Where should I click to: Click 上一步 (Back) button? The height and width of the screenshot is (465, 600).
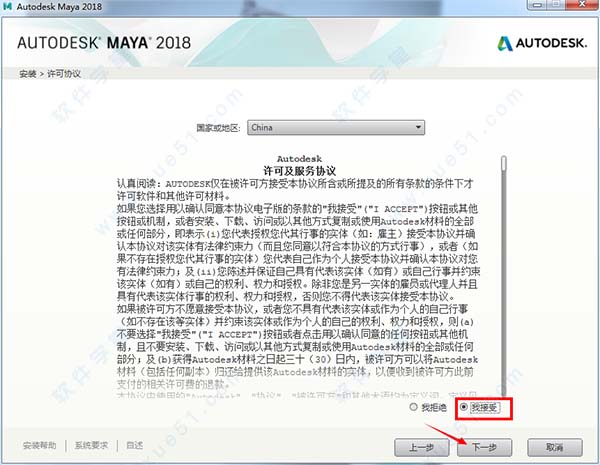(422, 447)
